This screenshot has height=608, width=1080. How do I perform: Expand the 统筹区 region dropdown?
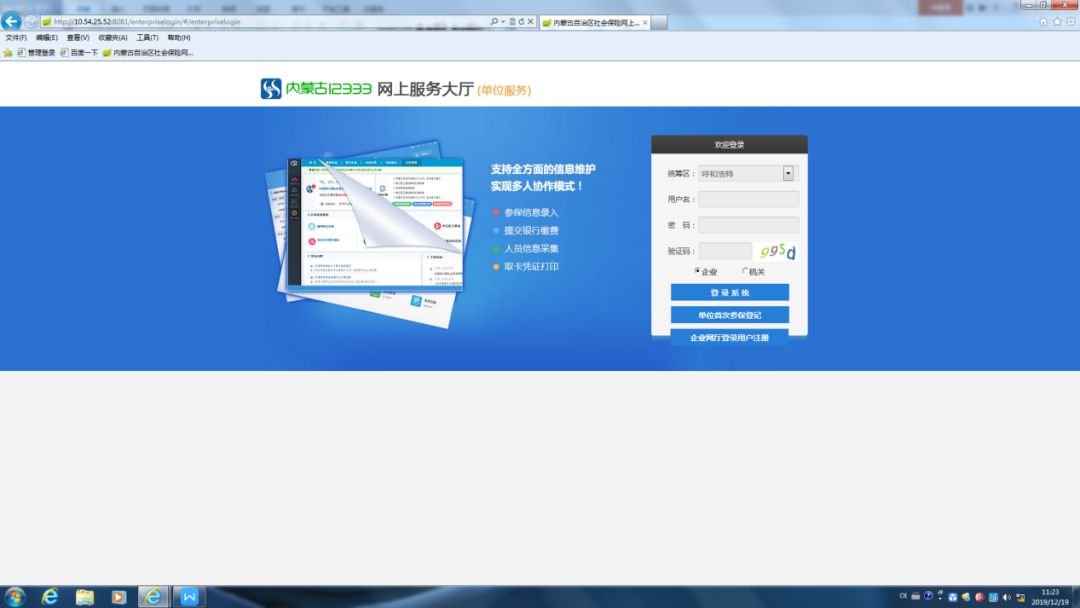click(x=788, y=173)
